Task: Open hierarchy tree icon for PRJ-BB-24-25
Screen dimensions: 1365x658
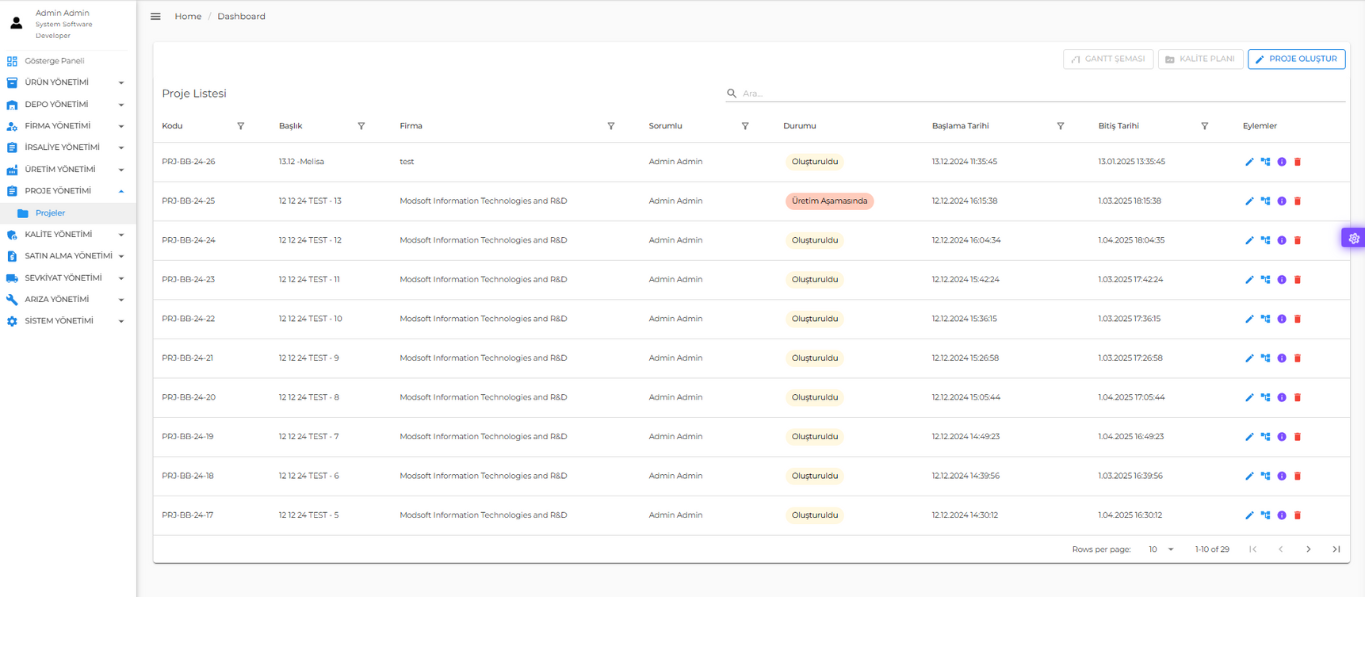Action: 1265,201
